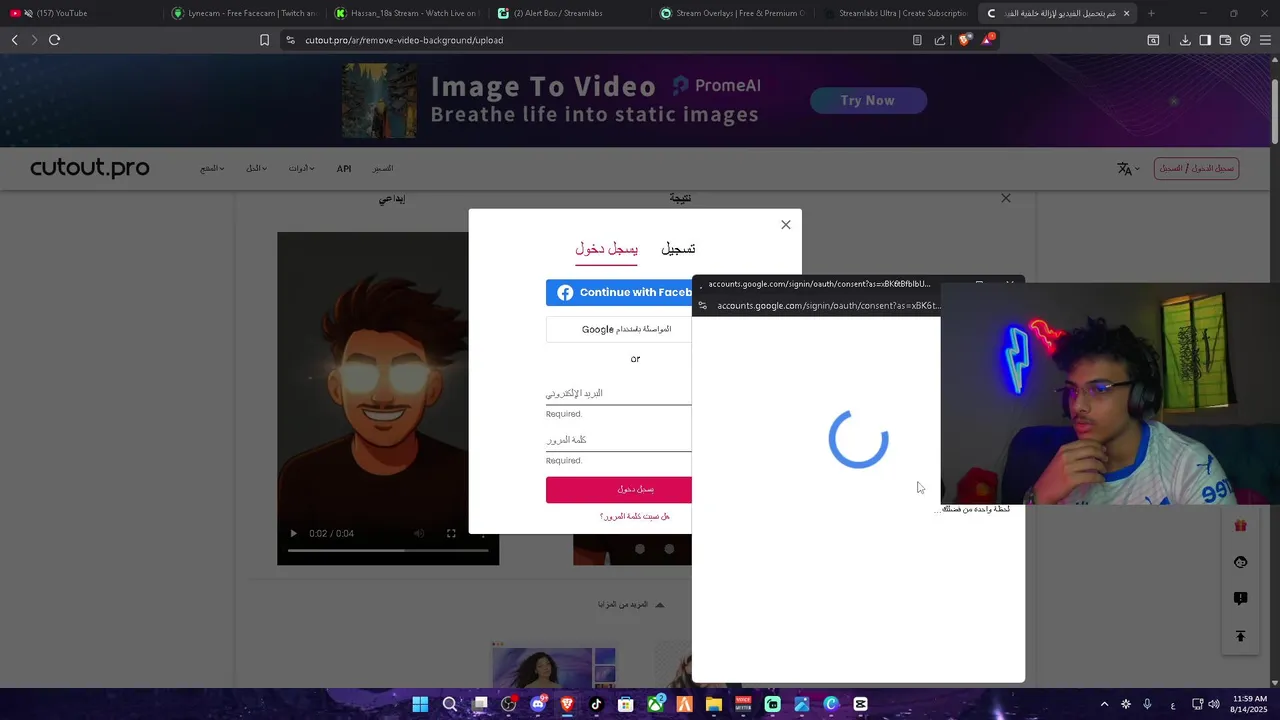This screenshot has height=720, width=1280.
Task: Open the API menu item
Action: [x=344, y=168]
